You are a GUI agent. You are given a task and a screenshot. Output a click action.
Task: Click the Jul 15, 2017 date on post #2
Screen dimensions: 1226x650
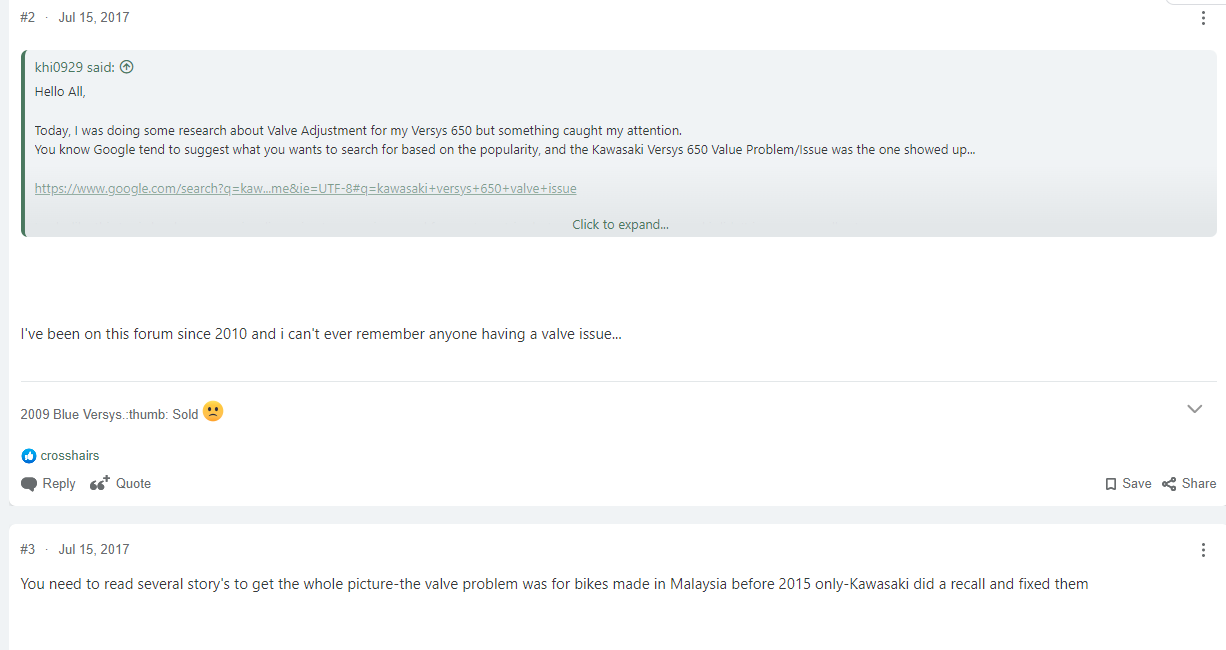[x=94, y=18]
